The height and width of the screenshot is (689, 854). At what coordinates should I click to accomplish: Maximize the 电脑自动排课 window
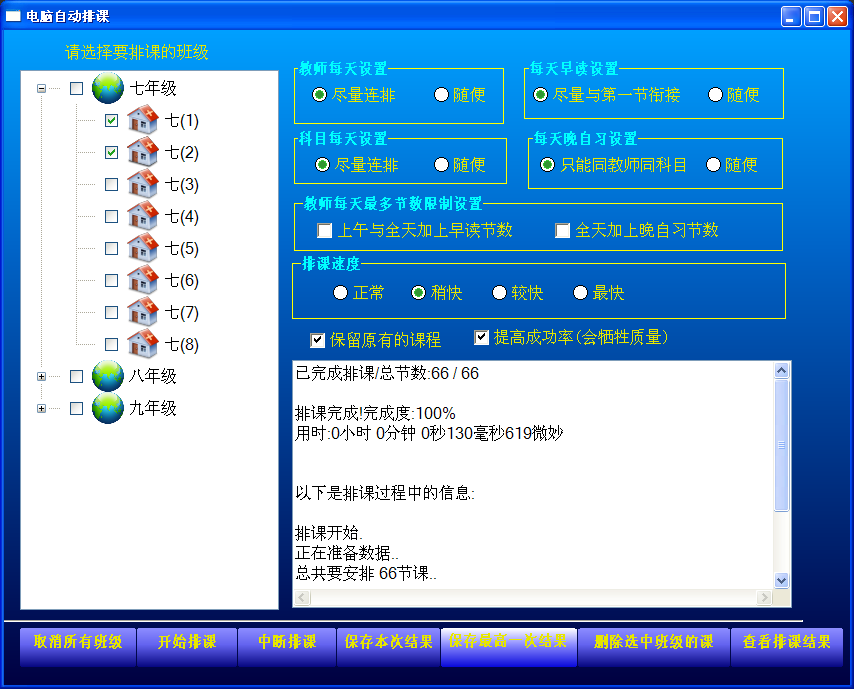point(814,16)
